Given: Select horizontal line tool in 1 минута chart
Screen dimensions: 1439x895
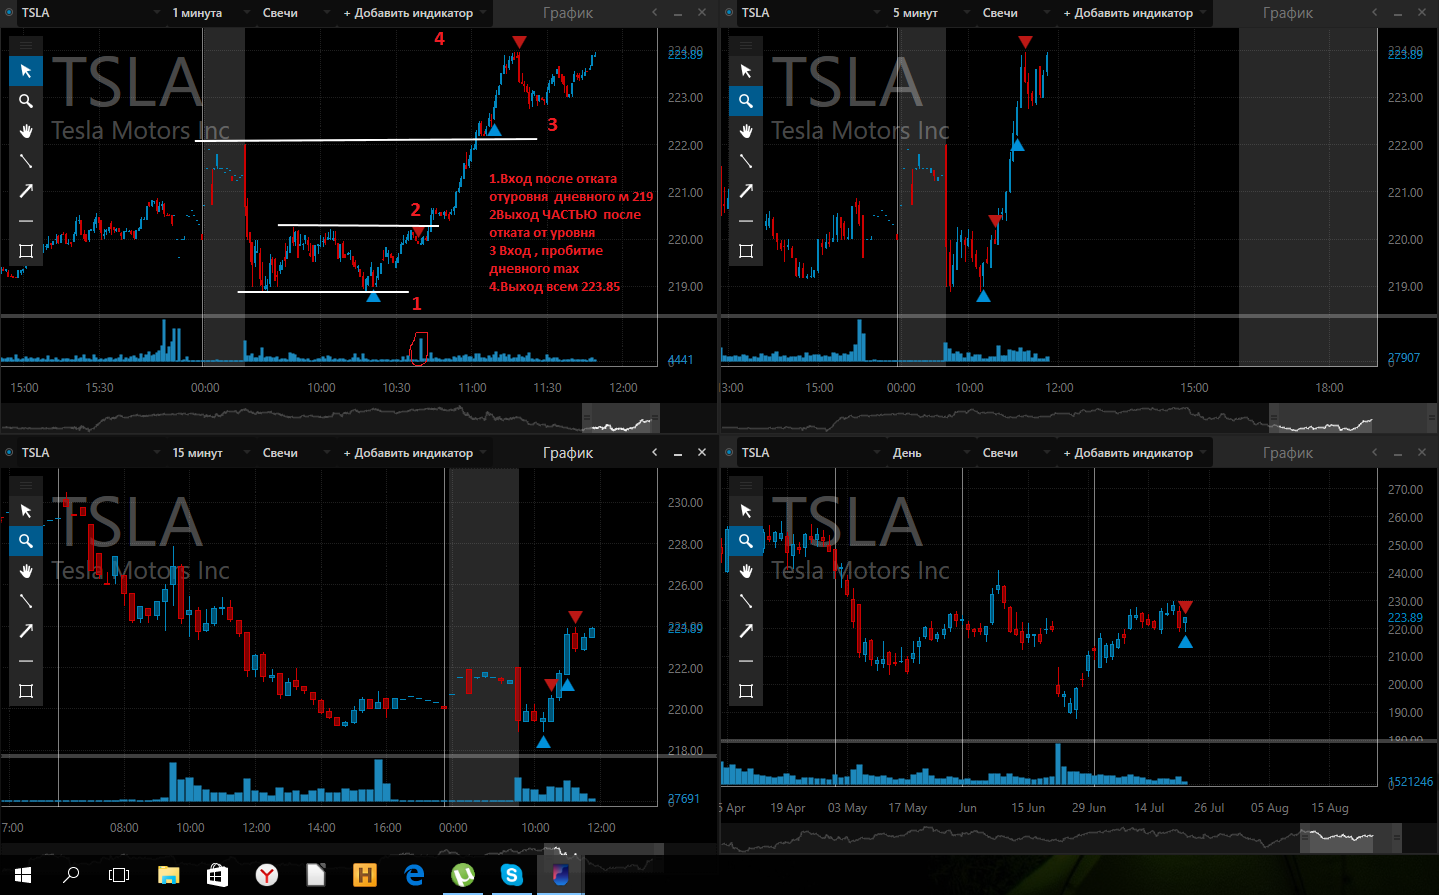Looking at the screenshot, I should [x=26, y=221].
